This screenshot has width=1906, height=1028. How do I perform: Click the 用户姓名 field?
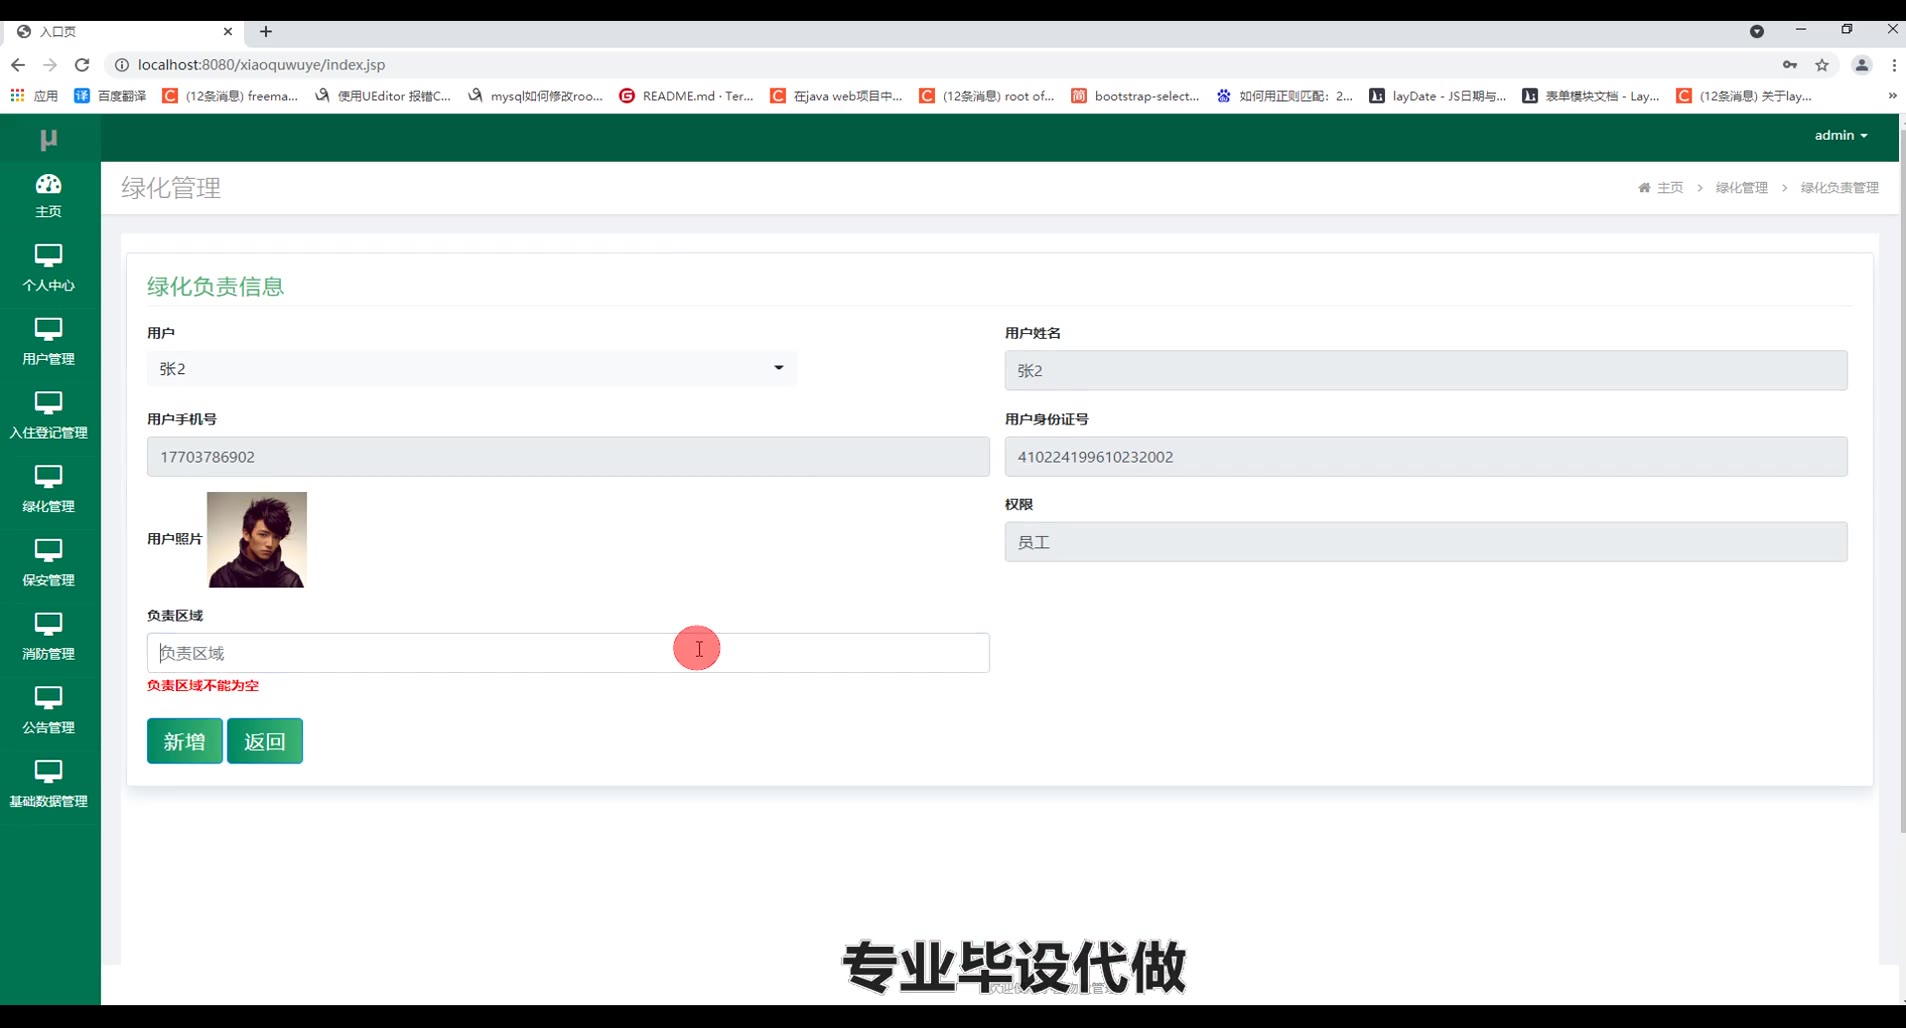point(1426,370)
